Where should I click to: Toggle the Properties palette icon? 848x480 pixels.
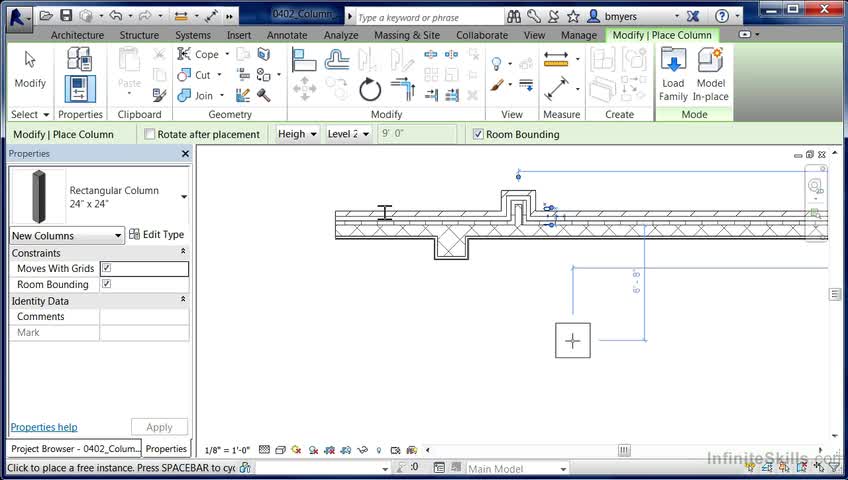pyautogui.click(x=80, y=89)
